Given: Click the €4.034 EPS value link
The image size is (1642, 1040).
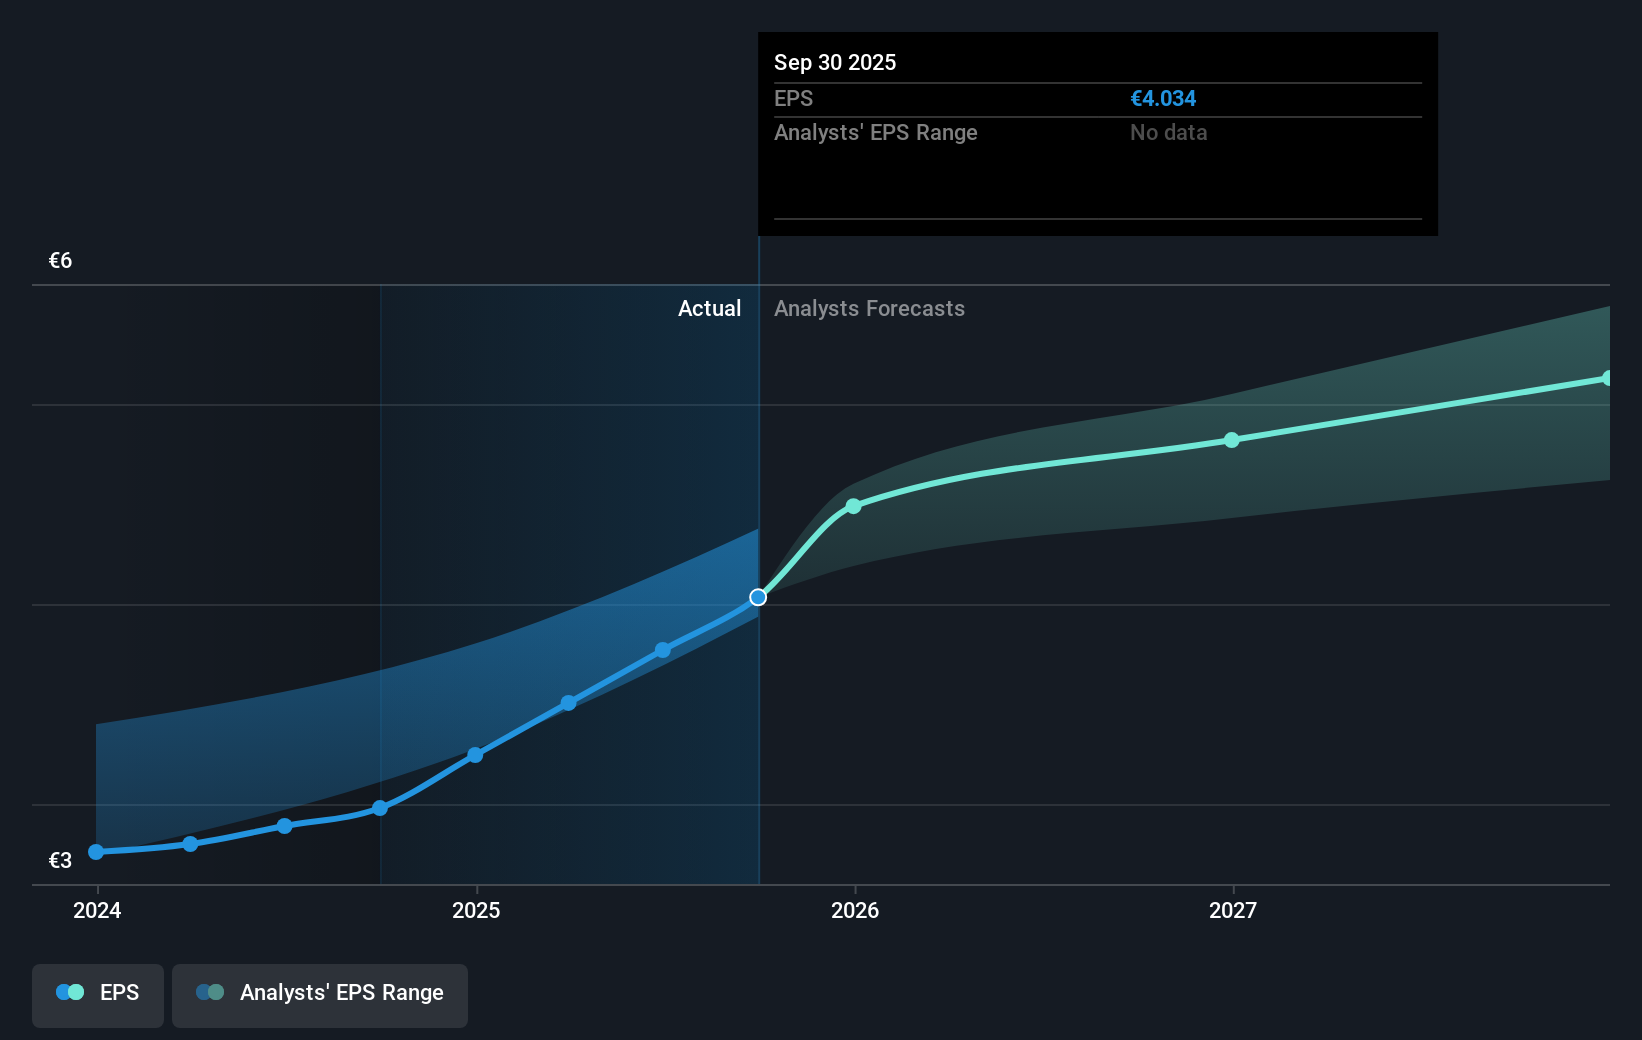Looking at the screenshot, I should click(x=1163, y=98).
